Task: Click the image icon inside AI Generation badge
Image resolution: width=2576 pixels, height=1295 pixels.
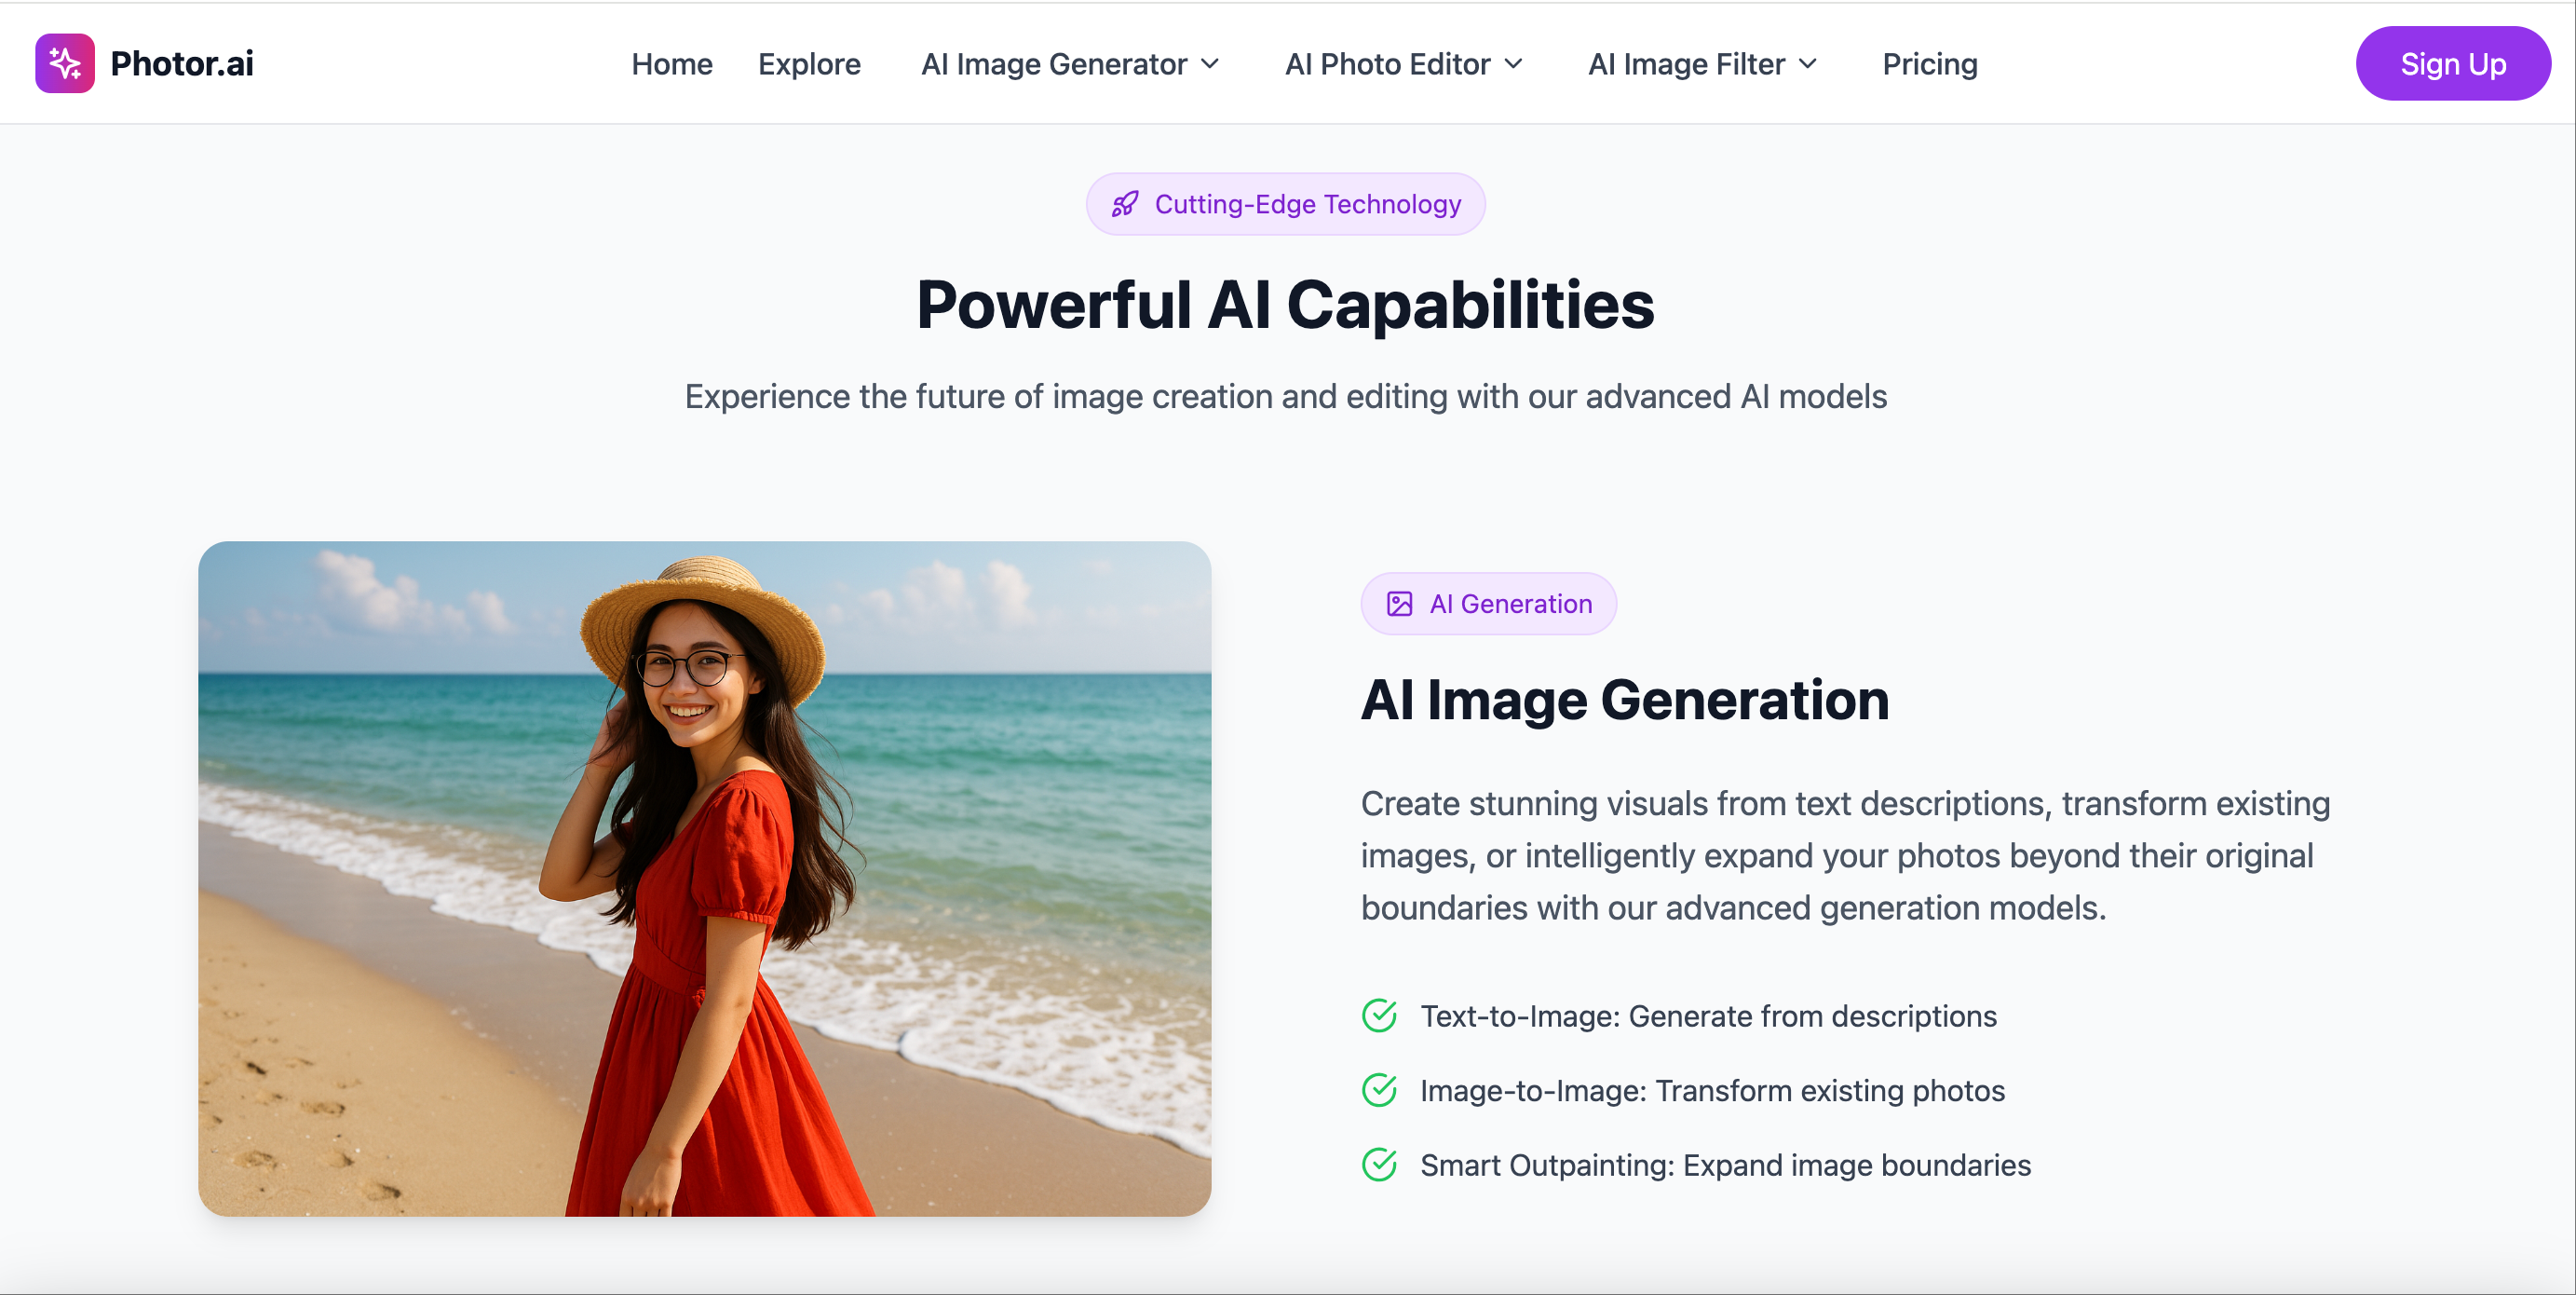Action: point(1400,603)
